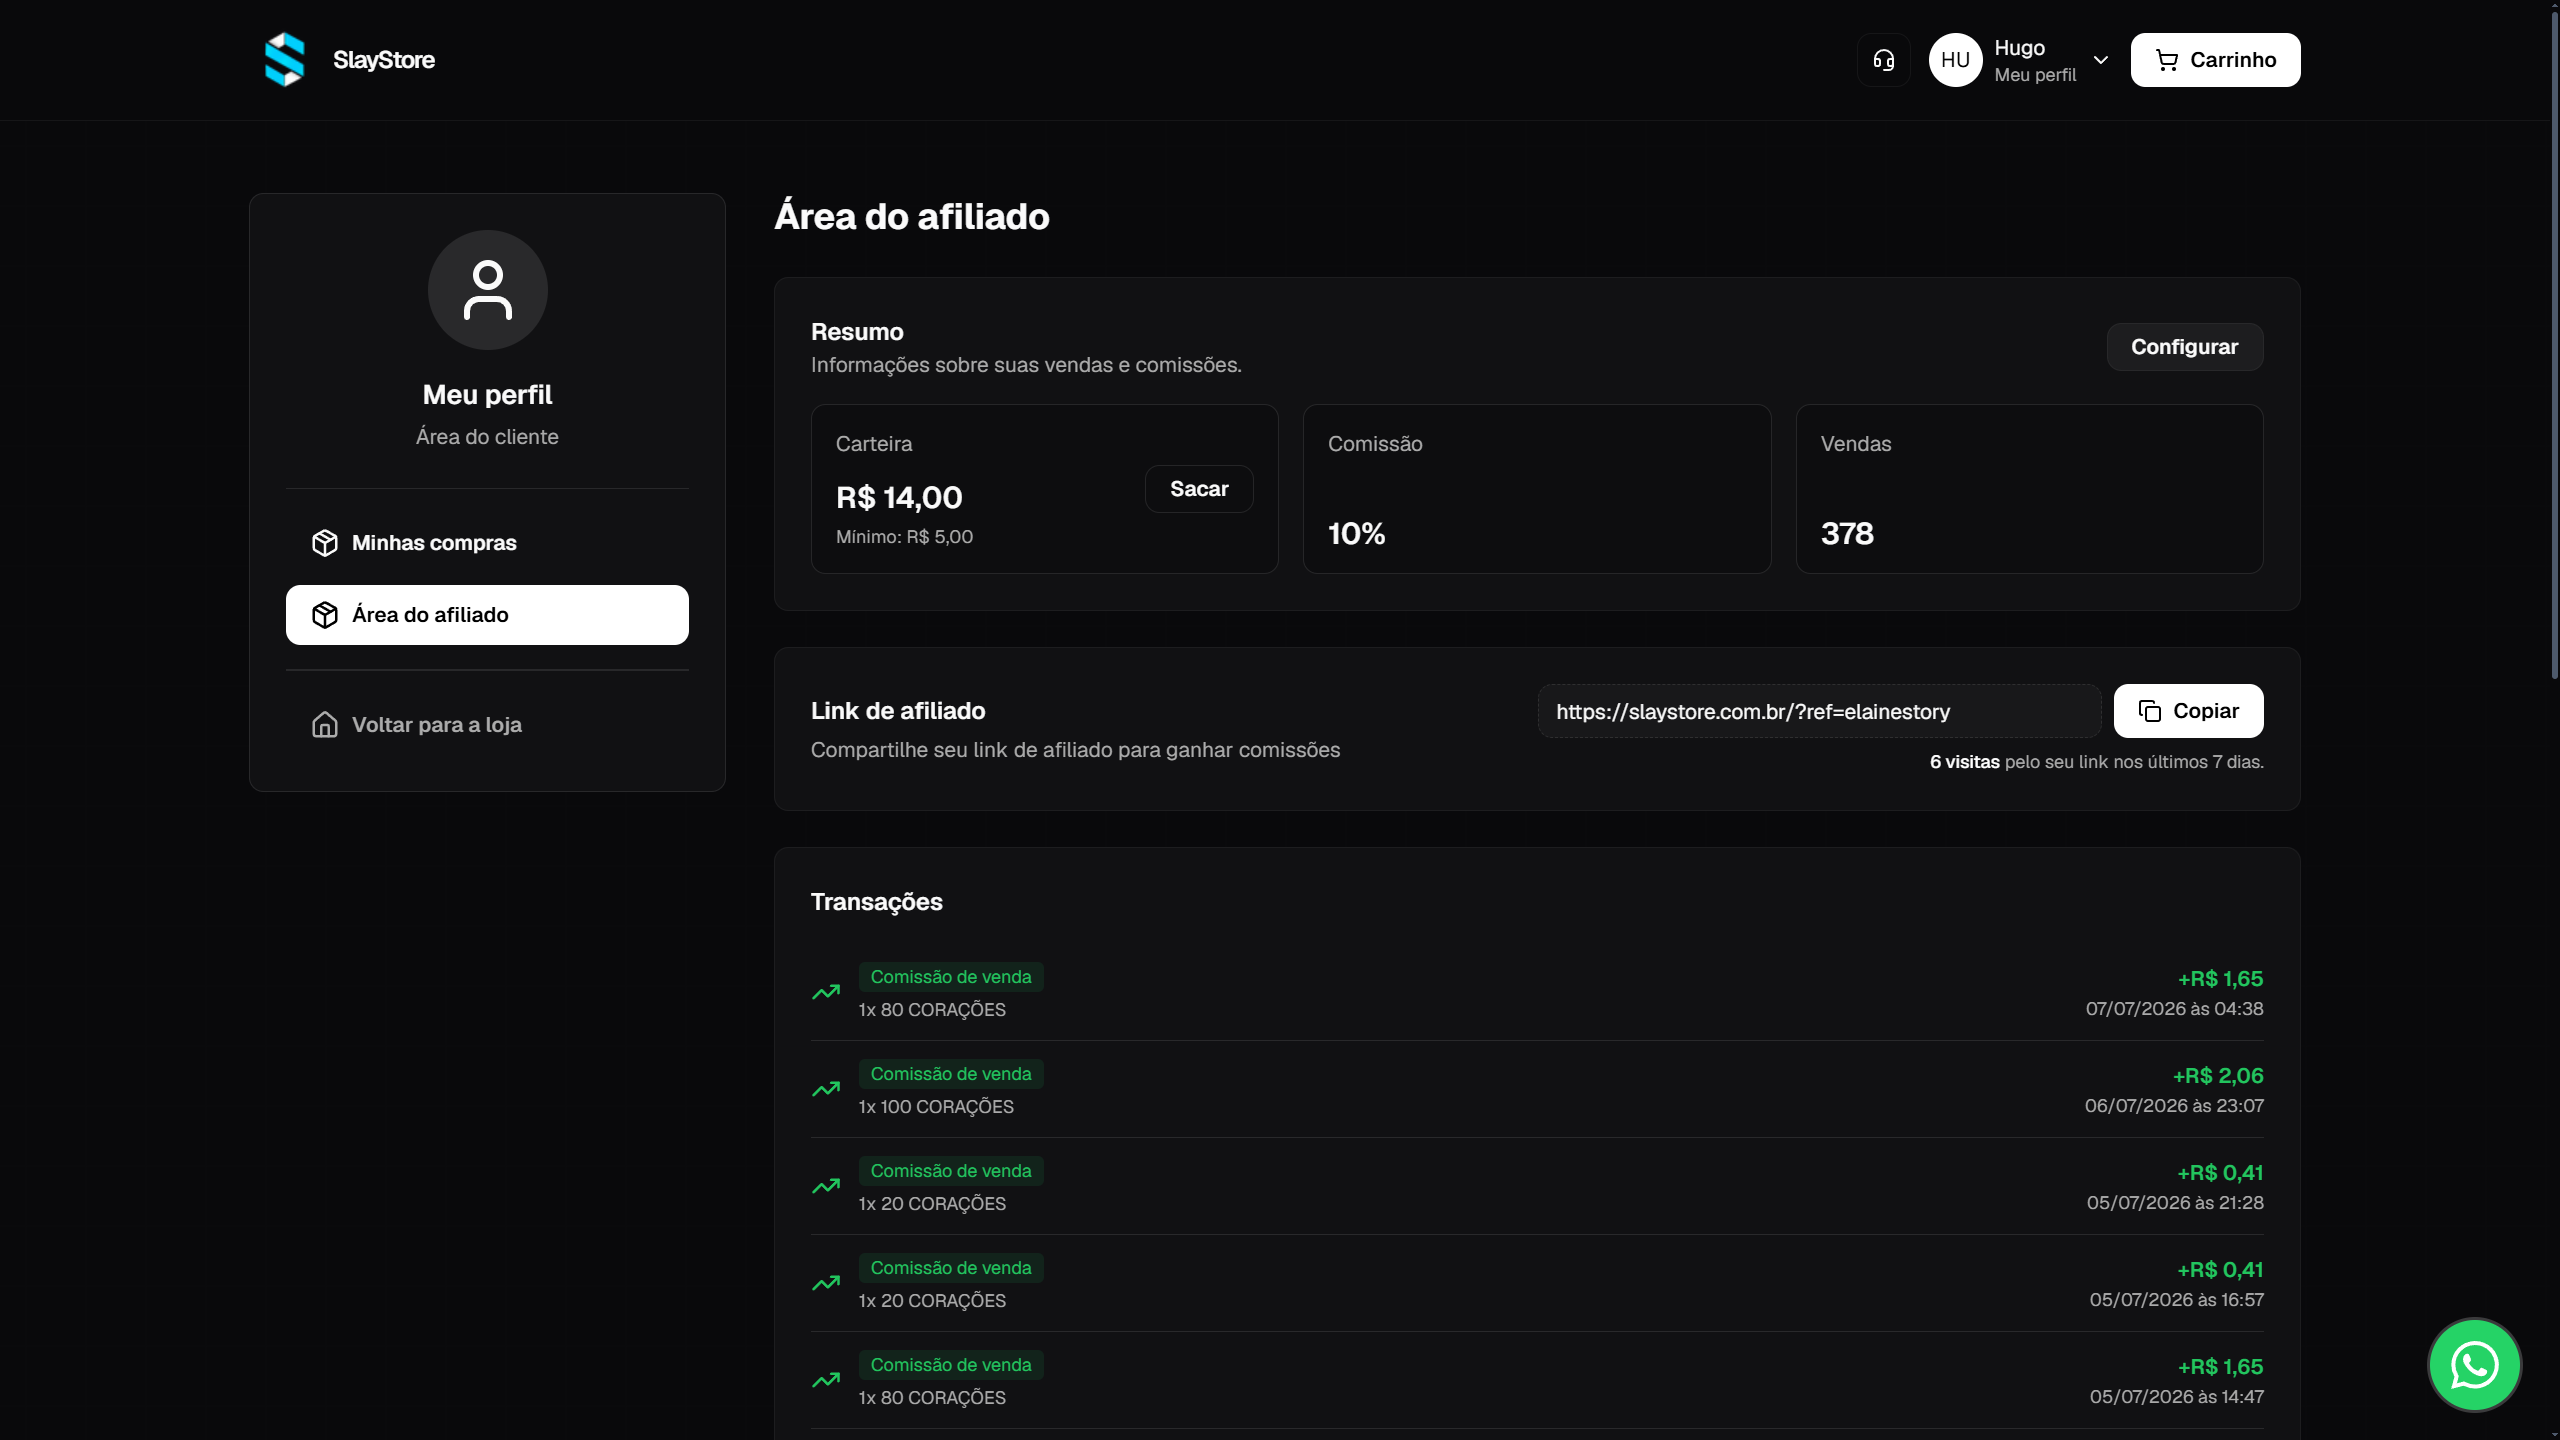Viewport: 2560px width, 1440px height.
Task: Click trend icon for 05/07/2026 21:28 transaction
Action: click(x=826, y=1186)
